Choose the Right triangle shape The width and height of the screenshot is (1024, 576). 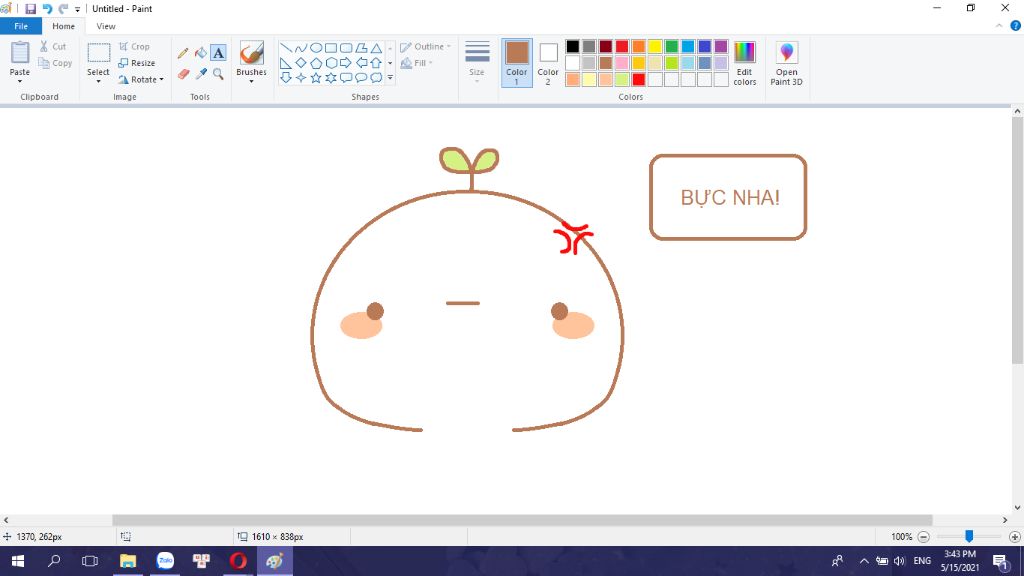coord(286,63)
